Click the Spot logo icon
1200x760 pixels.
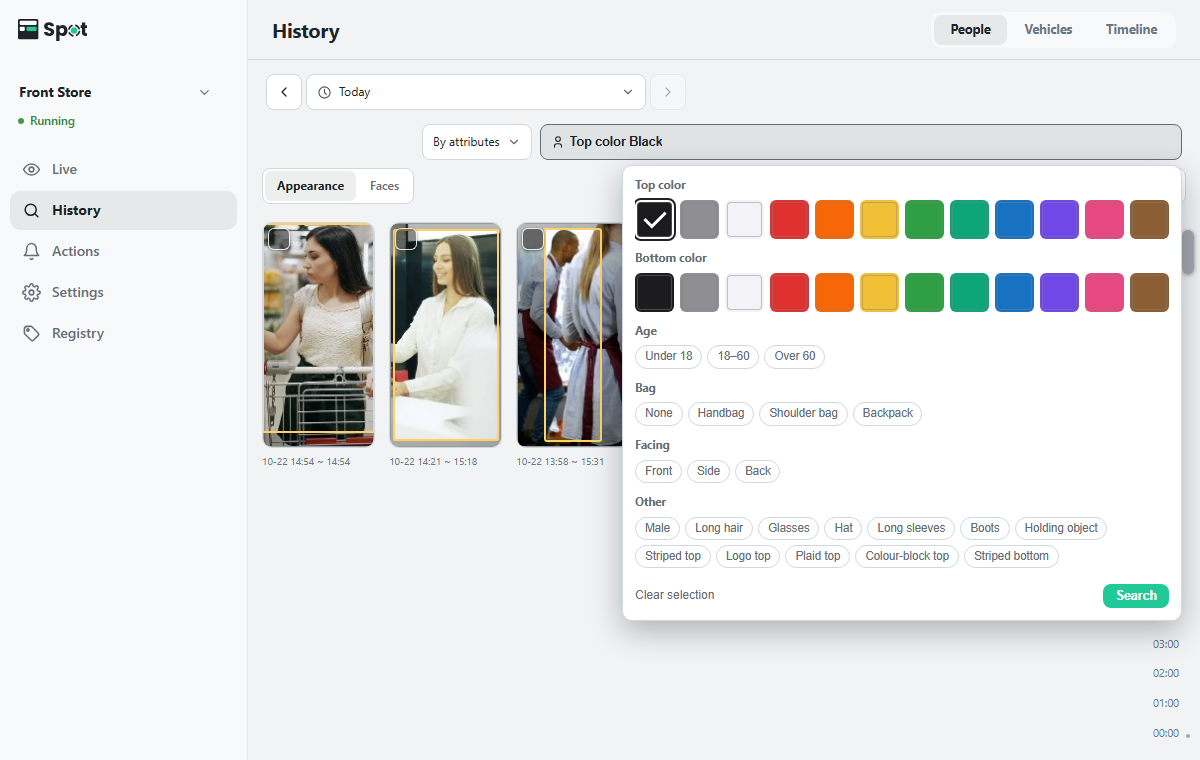tap(28, 30)
